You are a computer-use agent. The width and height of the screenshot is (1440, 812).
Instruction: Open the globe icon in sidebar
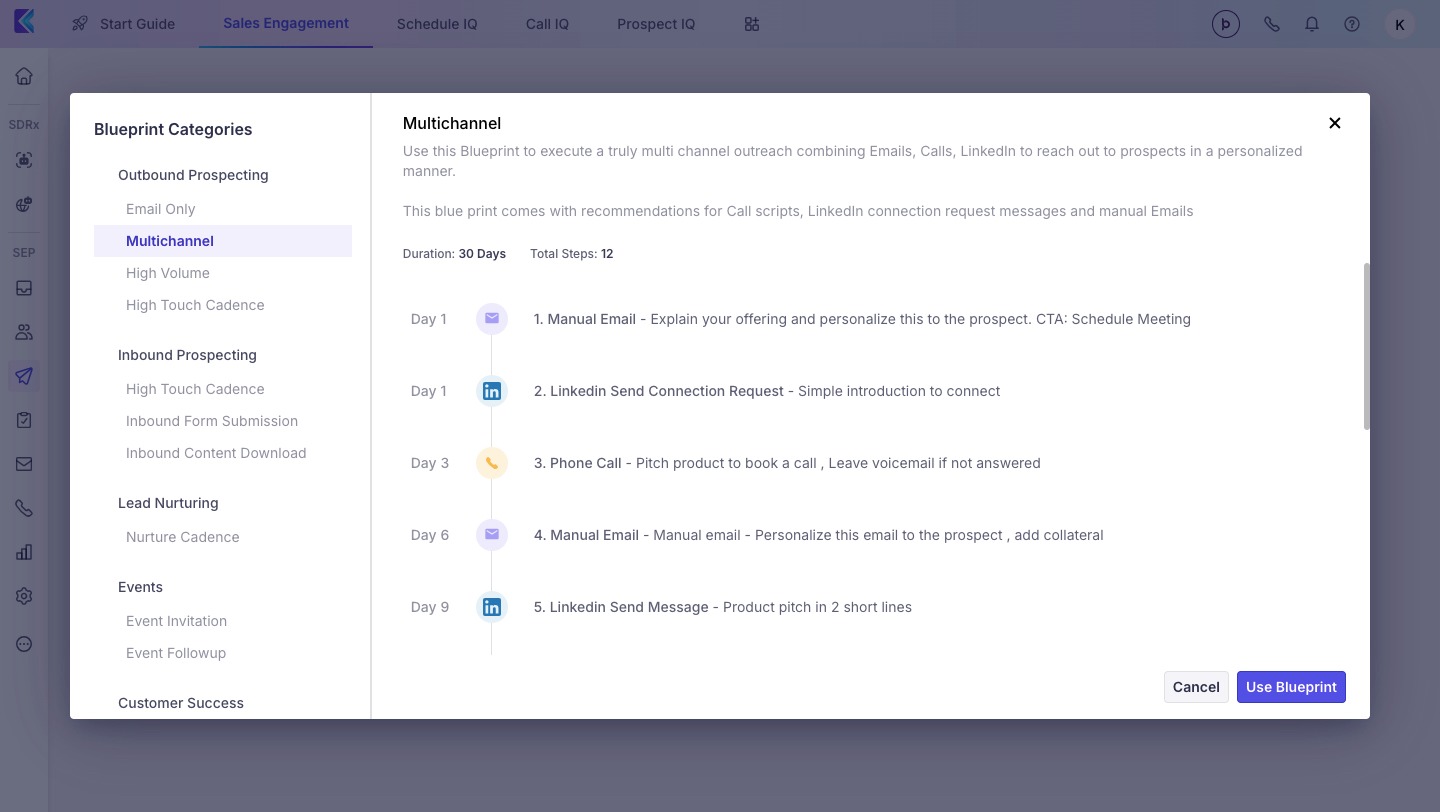pyautogui.click(x=24, y=204)
